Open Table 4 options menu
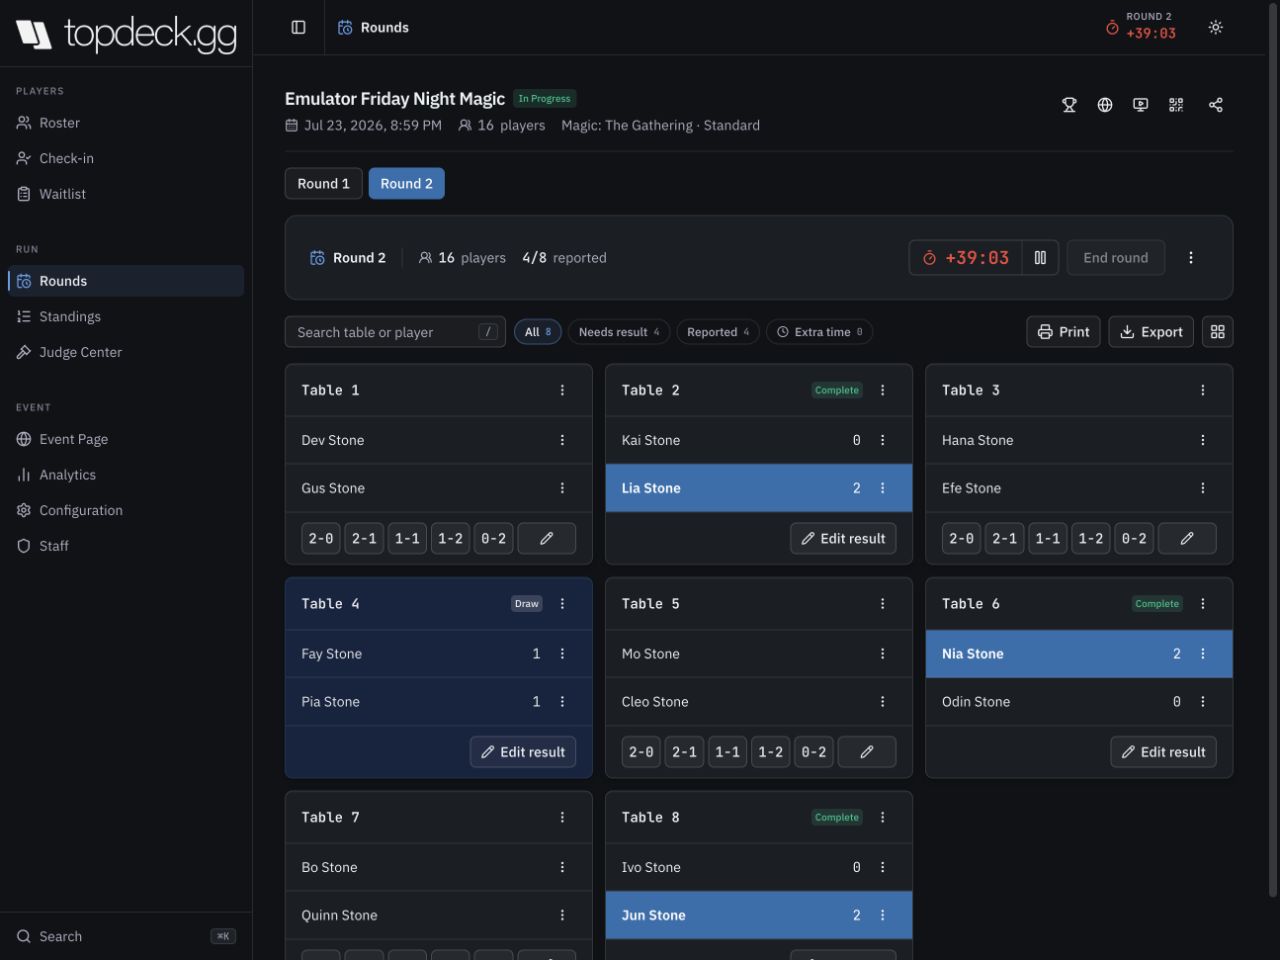The width and height of the screenshot is (1280, 960). click(x=562, y=604)
